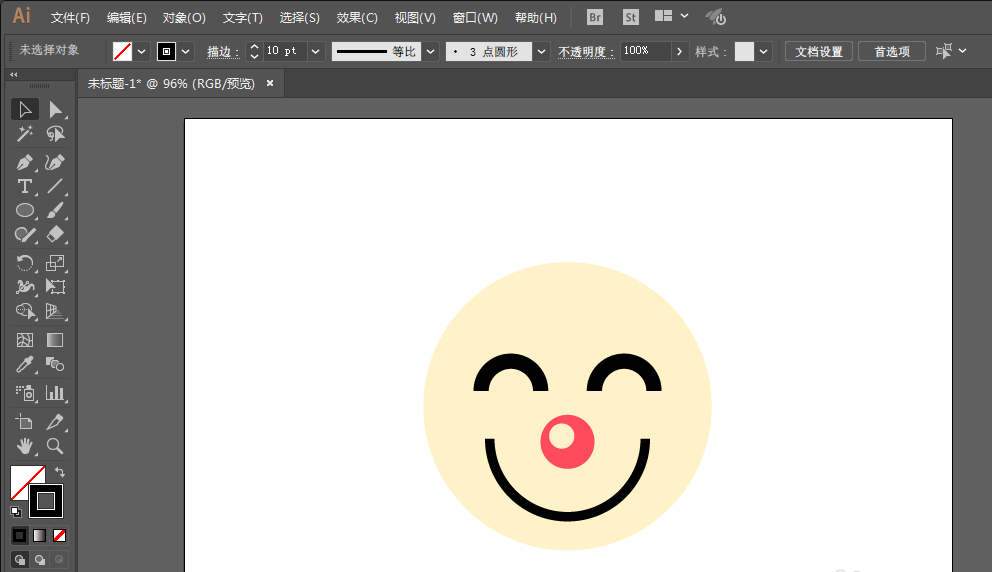Image resolution: width=992 pixels, height=572 pixels.
Task: Activate the Eyedropper tool
Action: click(x=25, y=365)
